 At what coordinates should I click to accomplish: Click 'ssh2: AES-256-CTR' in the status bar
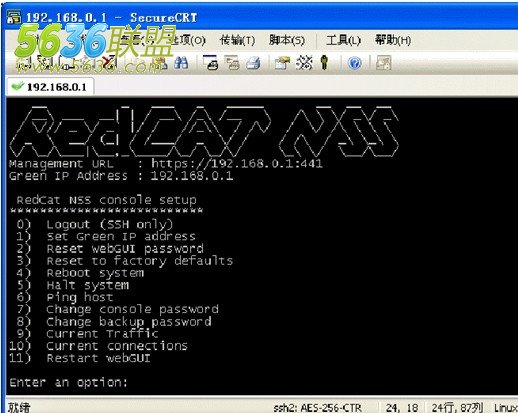click(317, 408)
